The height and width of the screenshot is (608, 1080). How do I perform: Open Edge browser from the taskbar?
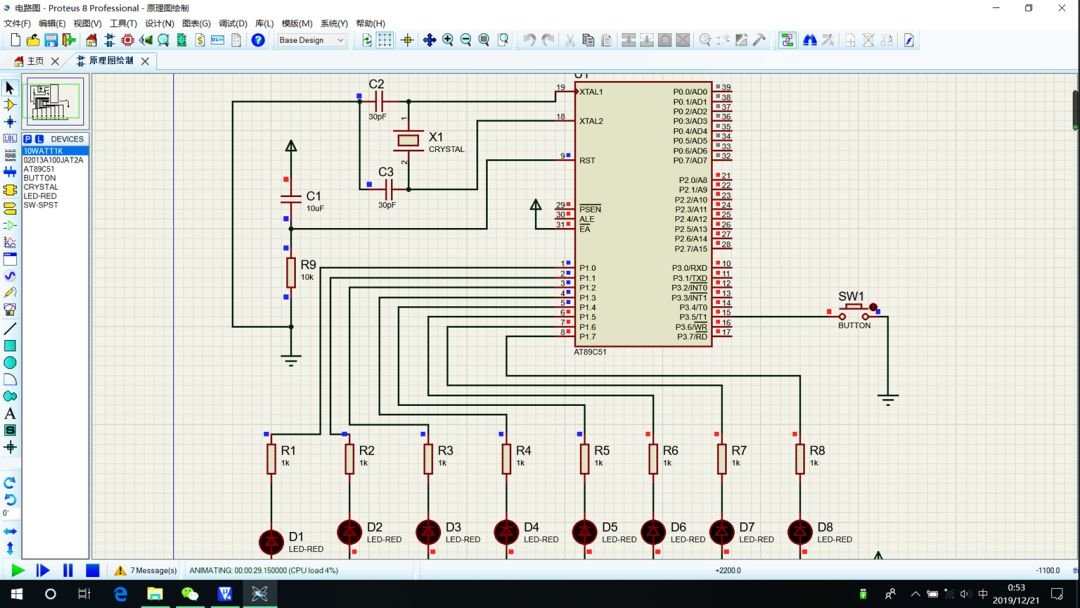(x=120, y=594)
